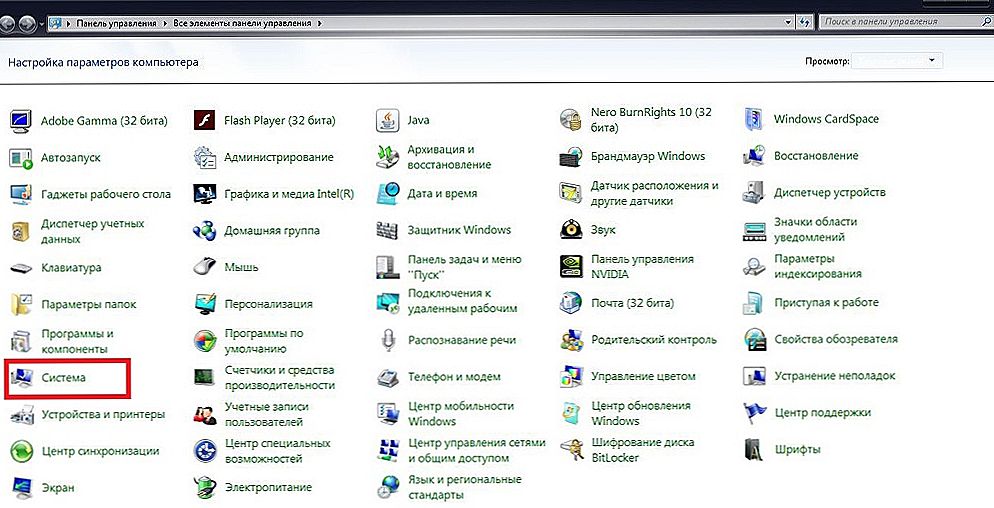Open the Электропитание icon
994x508 pixels.
(204, 488)
